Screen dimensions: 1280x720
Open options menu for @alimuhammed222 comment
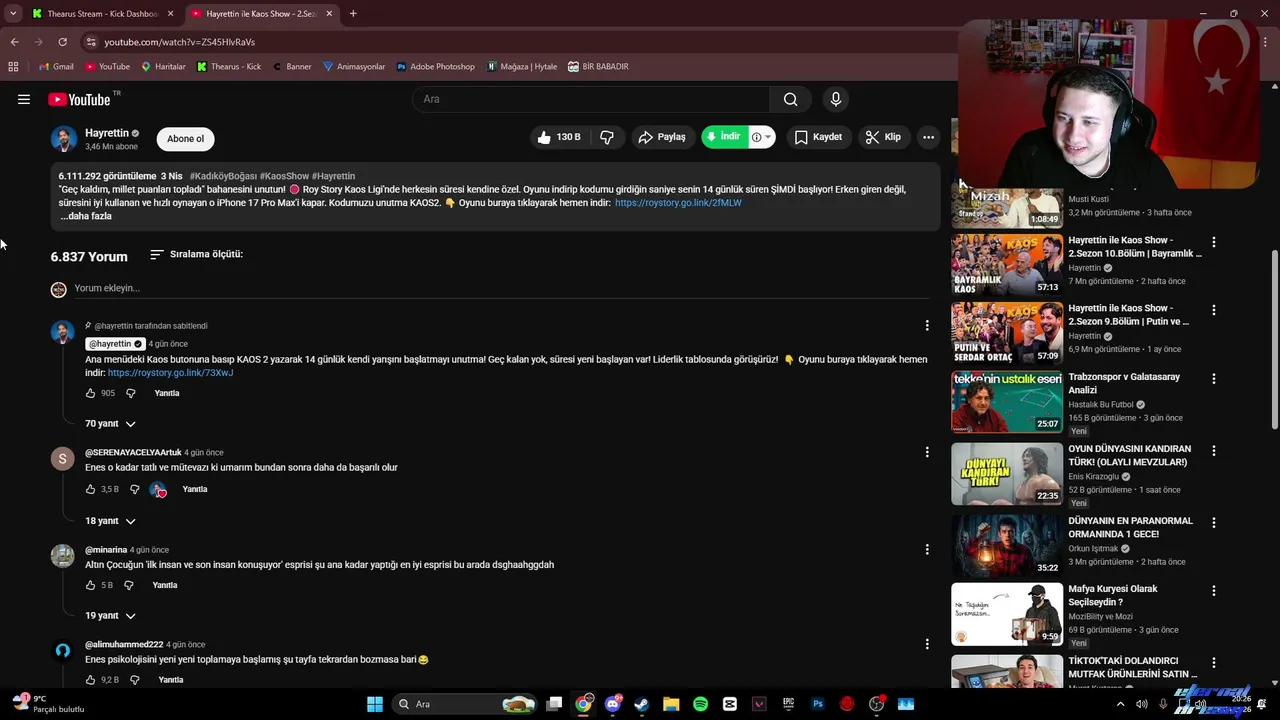click(x=927, y=644)
